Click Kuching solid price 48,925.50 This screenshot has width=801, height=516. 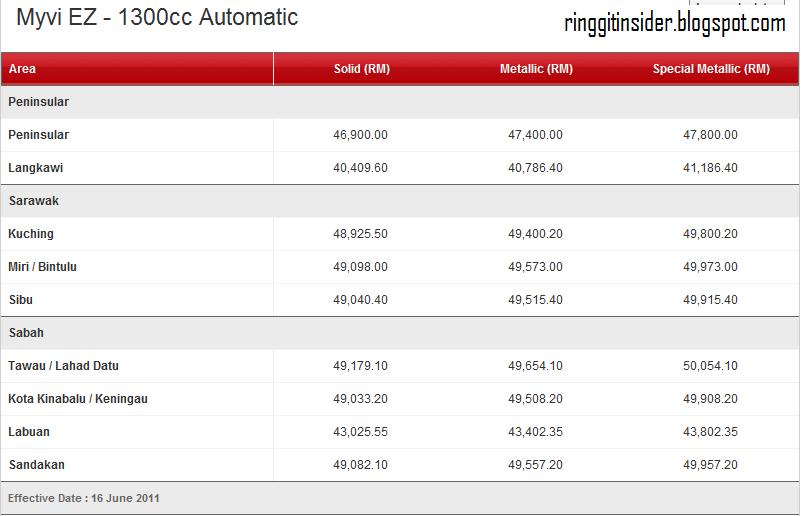(x=360, y=234)
